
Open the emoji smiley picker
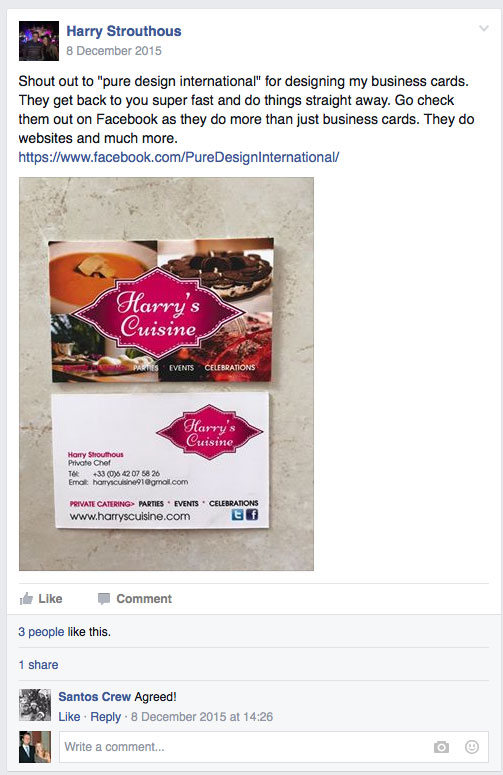point(472,747)
